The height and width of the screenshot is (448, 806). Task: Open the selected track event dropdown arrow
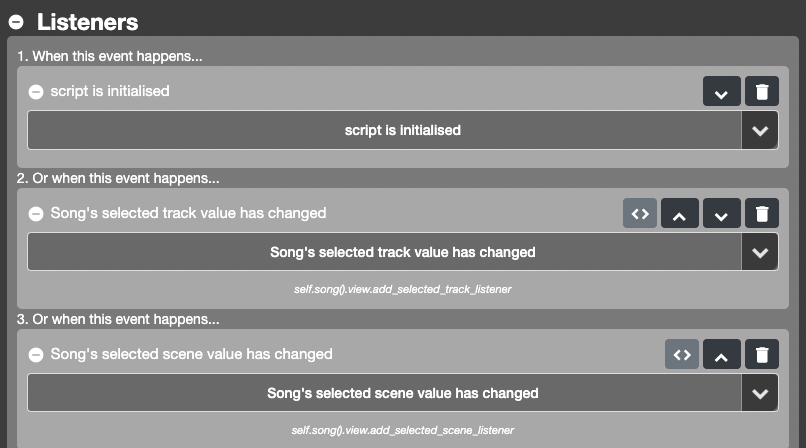pos(760,252)
